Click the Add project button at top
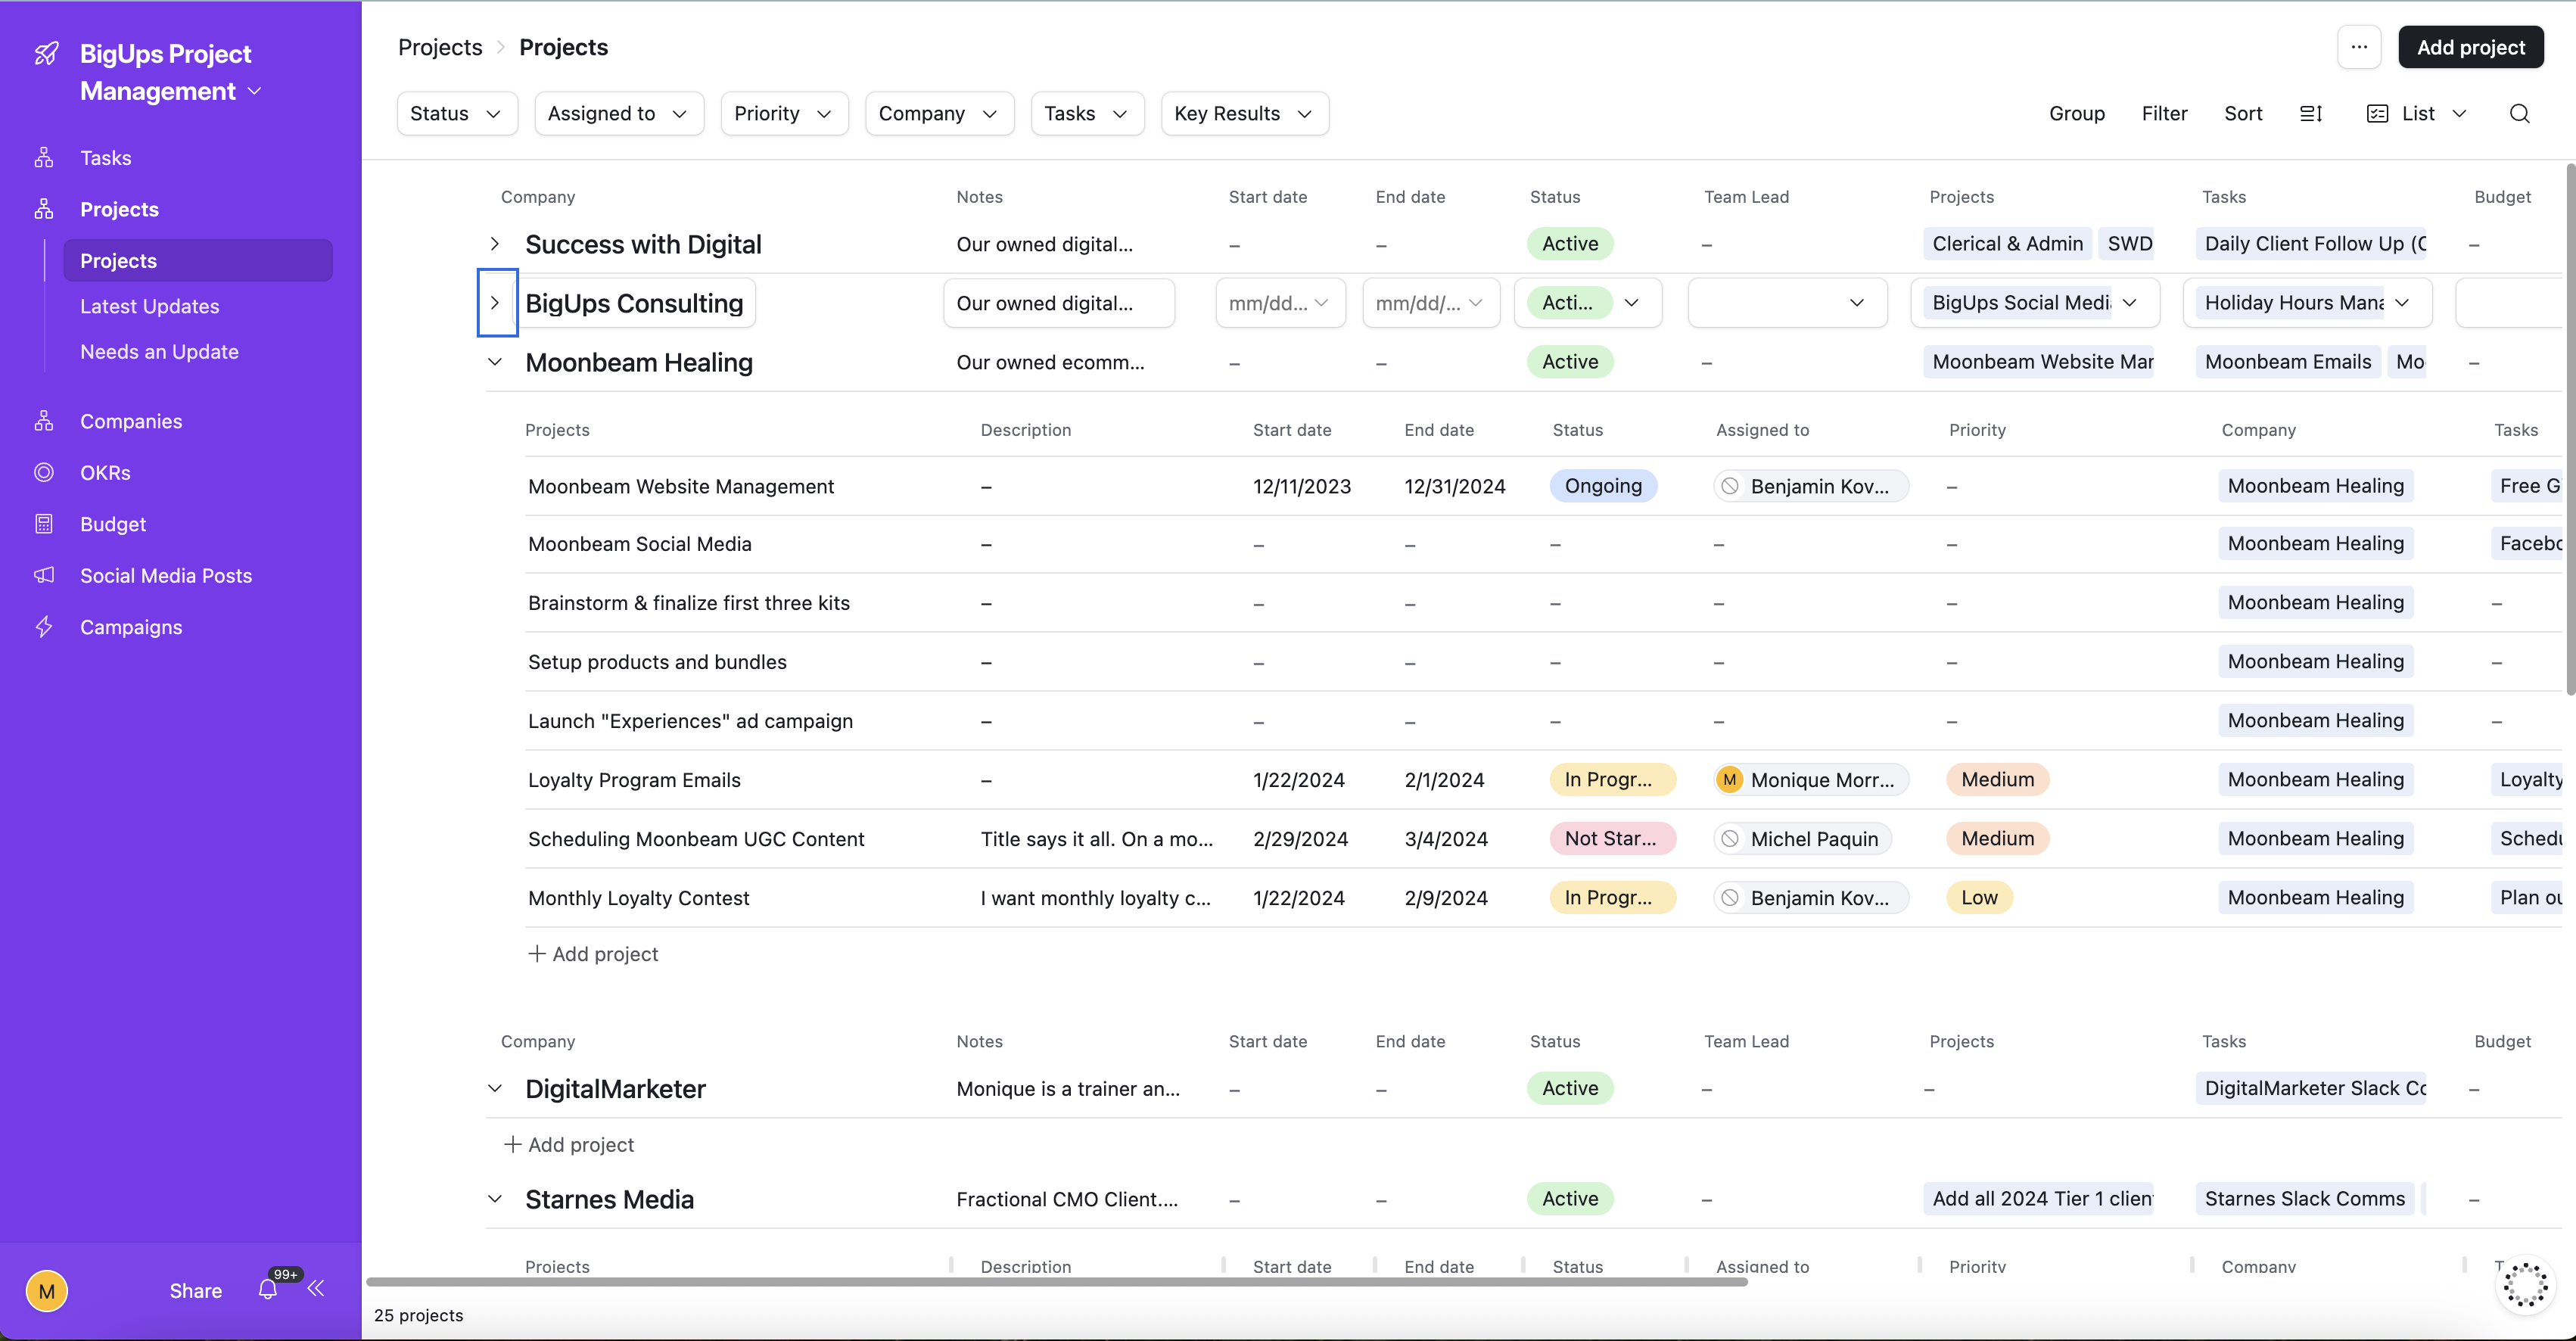The width and height of the screenshot is (2576, 1341). click(x=2470, y=47)
